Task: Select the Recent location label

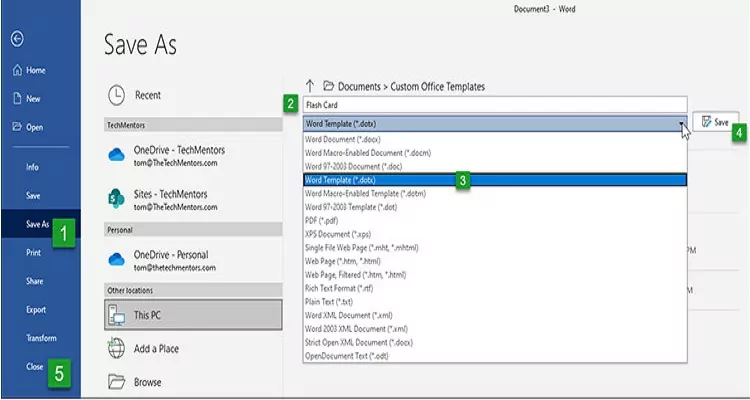Action: (x=148, y=95)
